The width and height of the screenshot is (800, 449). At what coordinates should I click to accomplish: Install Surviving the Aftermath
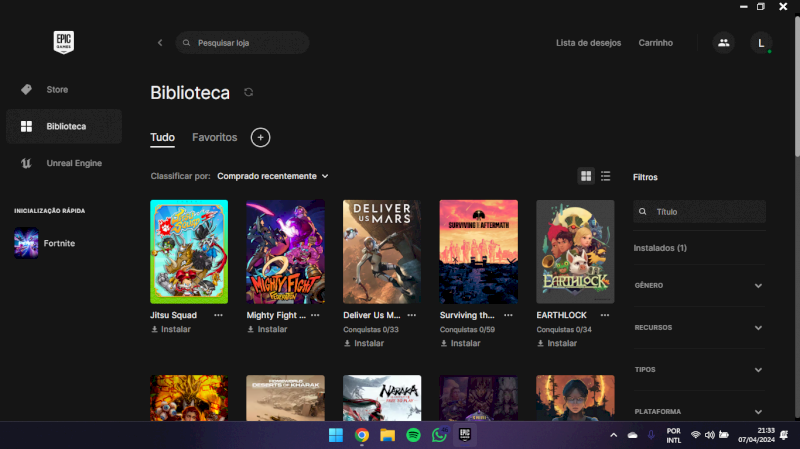click(461, 343)
